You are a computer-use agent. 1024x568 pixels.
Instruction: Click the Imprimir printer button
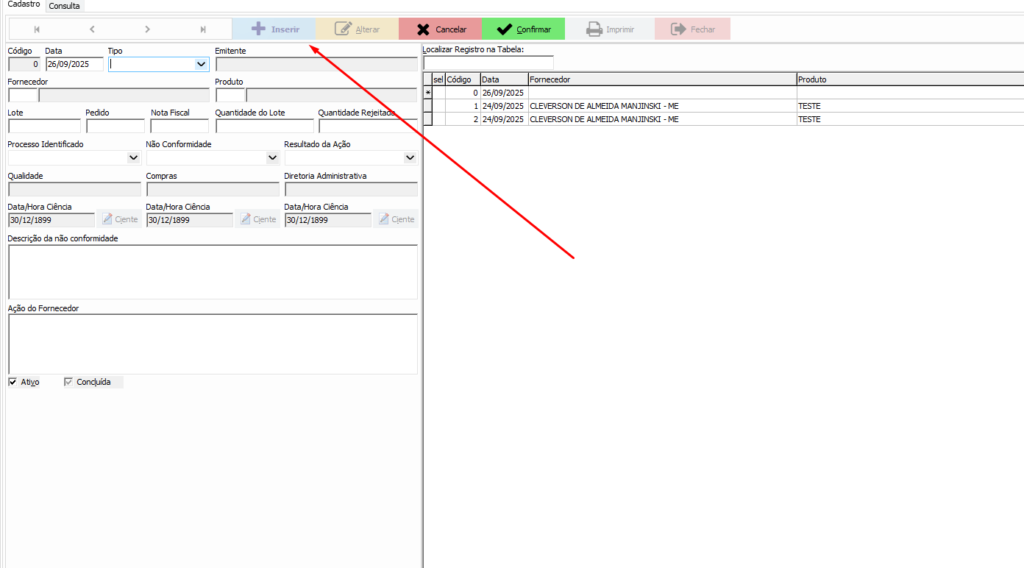click(x=610, y=30)
